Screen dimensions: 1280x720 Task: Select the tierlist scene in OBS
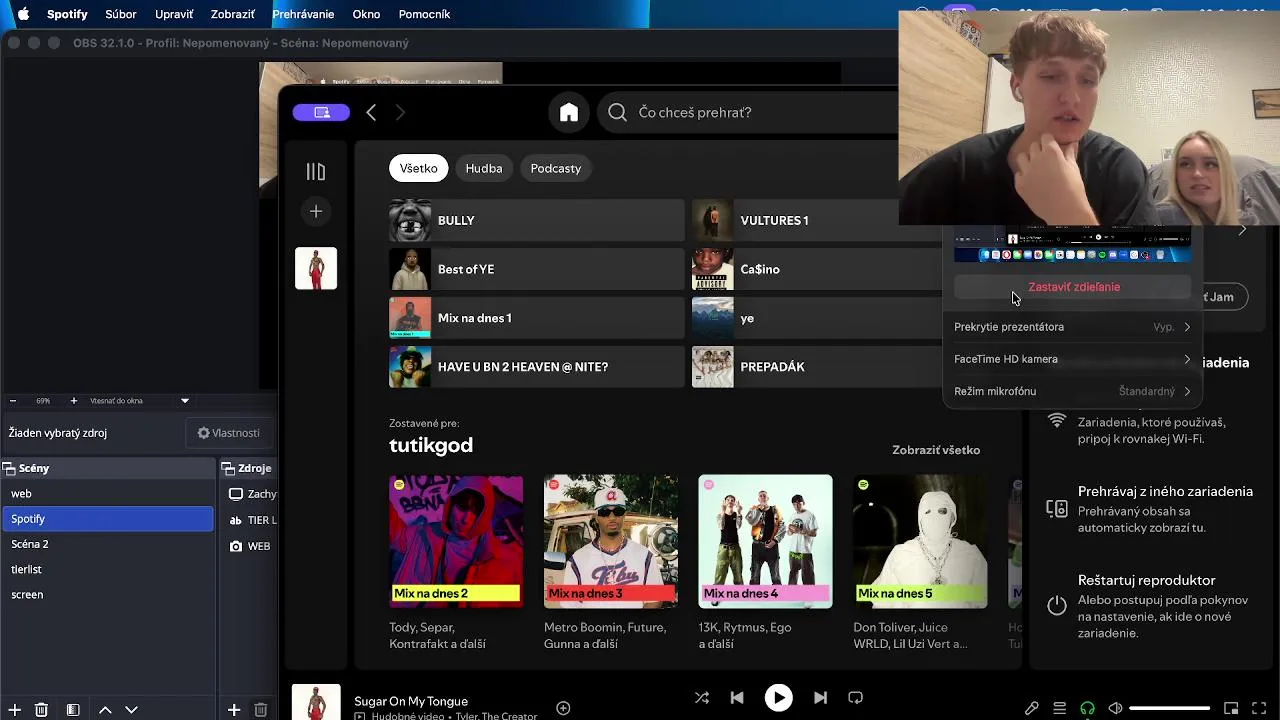tap(107, 569)
